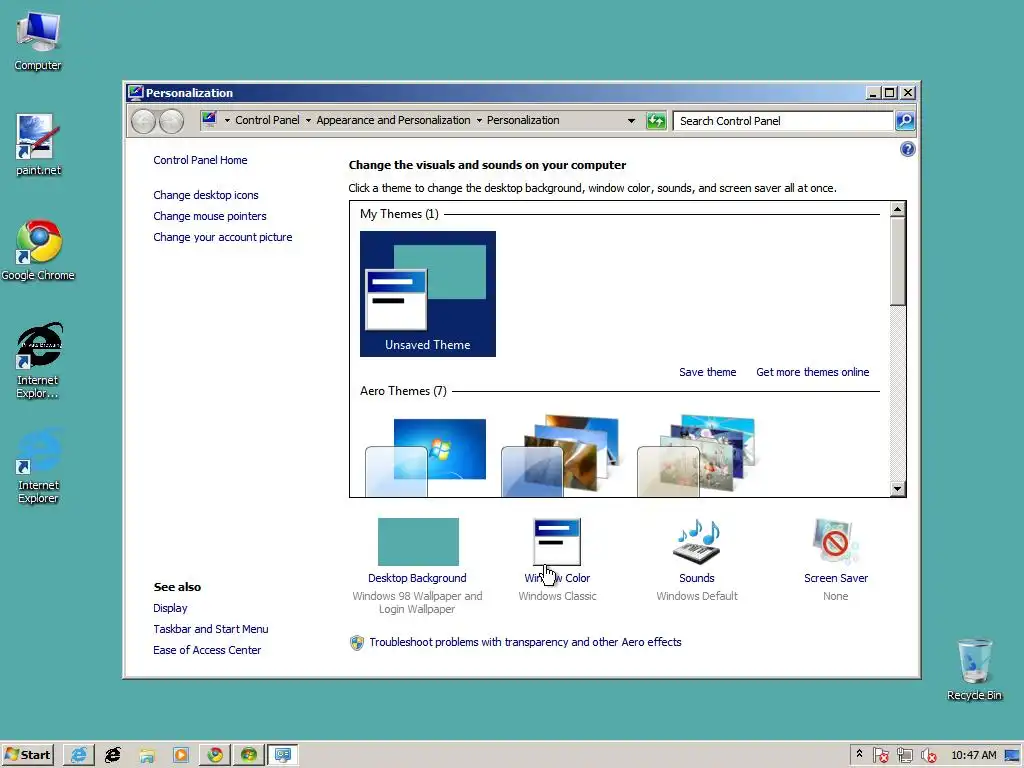This screenshot has height=768, width=1024.
Task: Open Desktop Background teal swatch
Action: tap(418, 541)
